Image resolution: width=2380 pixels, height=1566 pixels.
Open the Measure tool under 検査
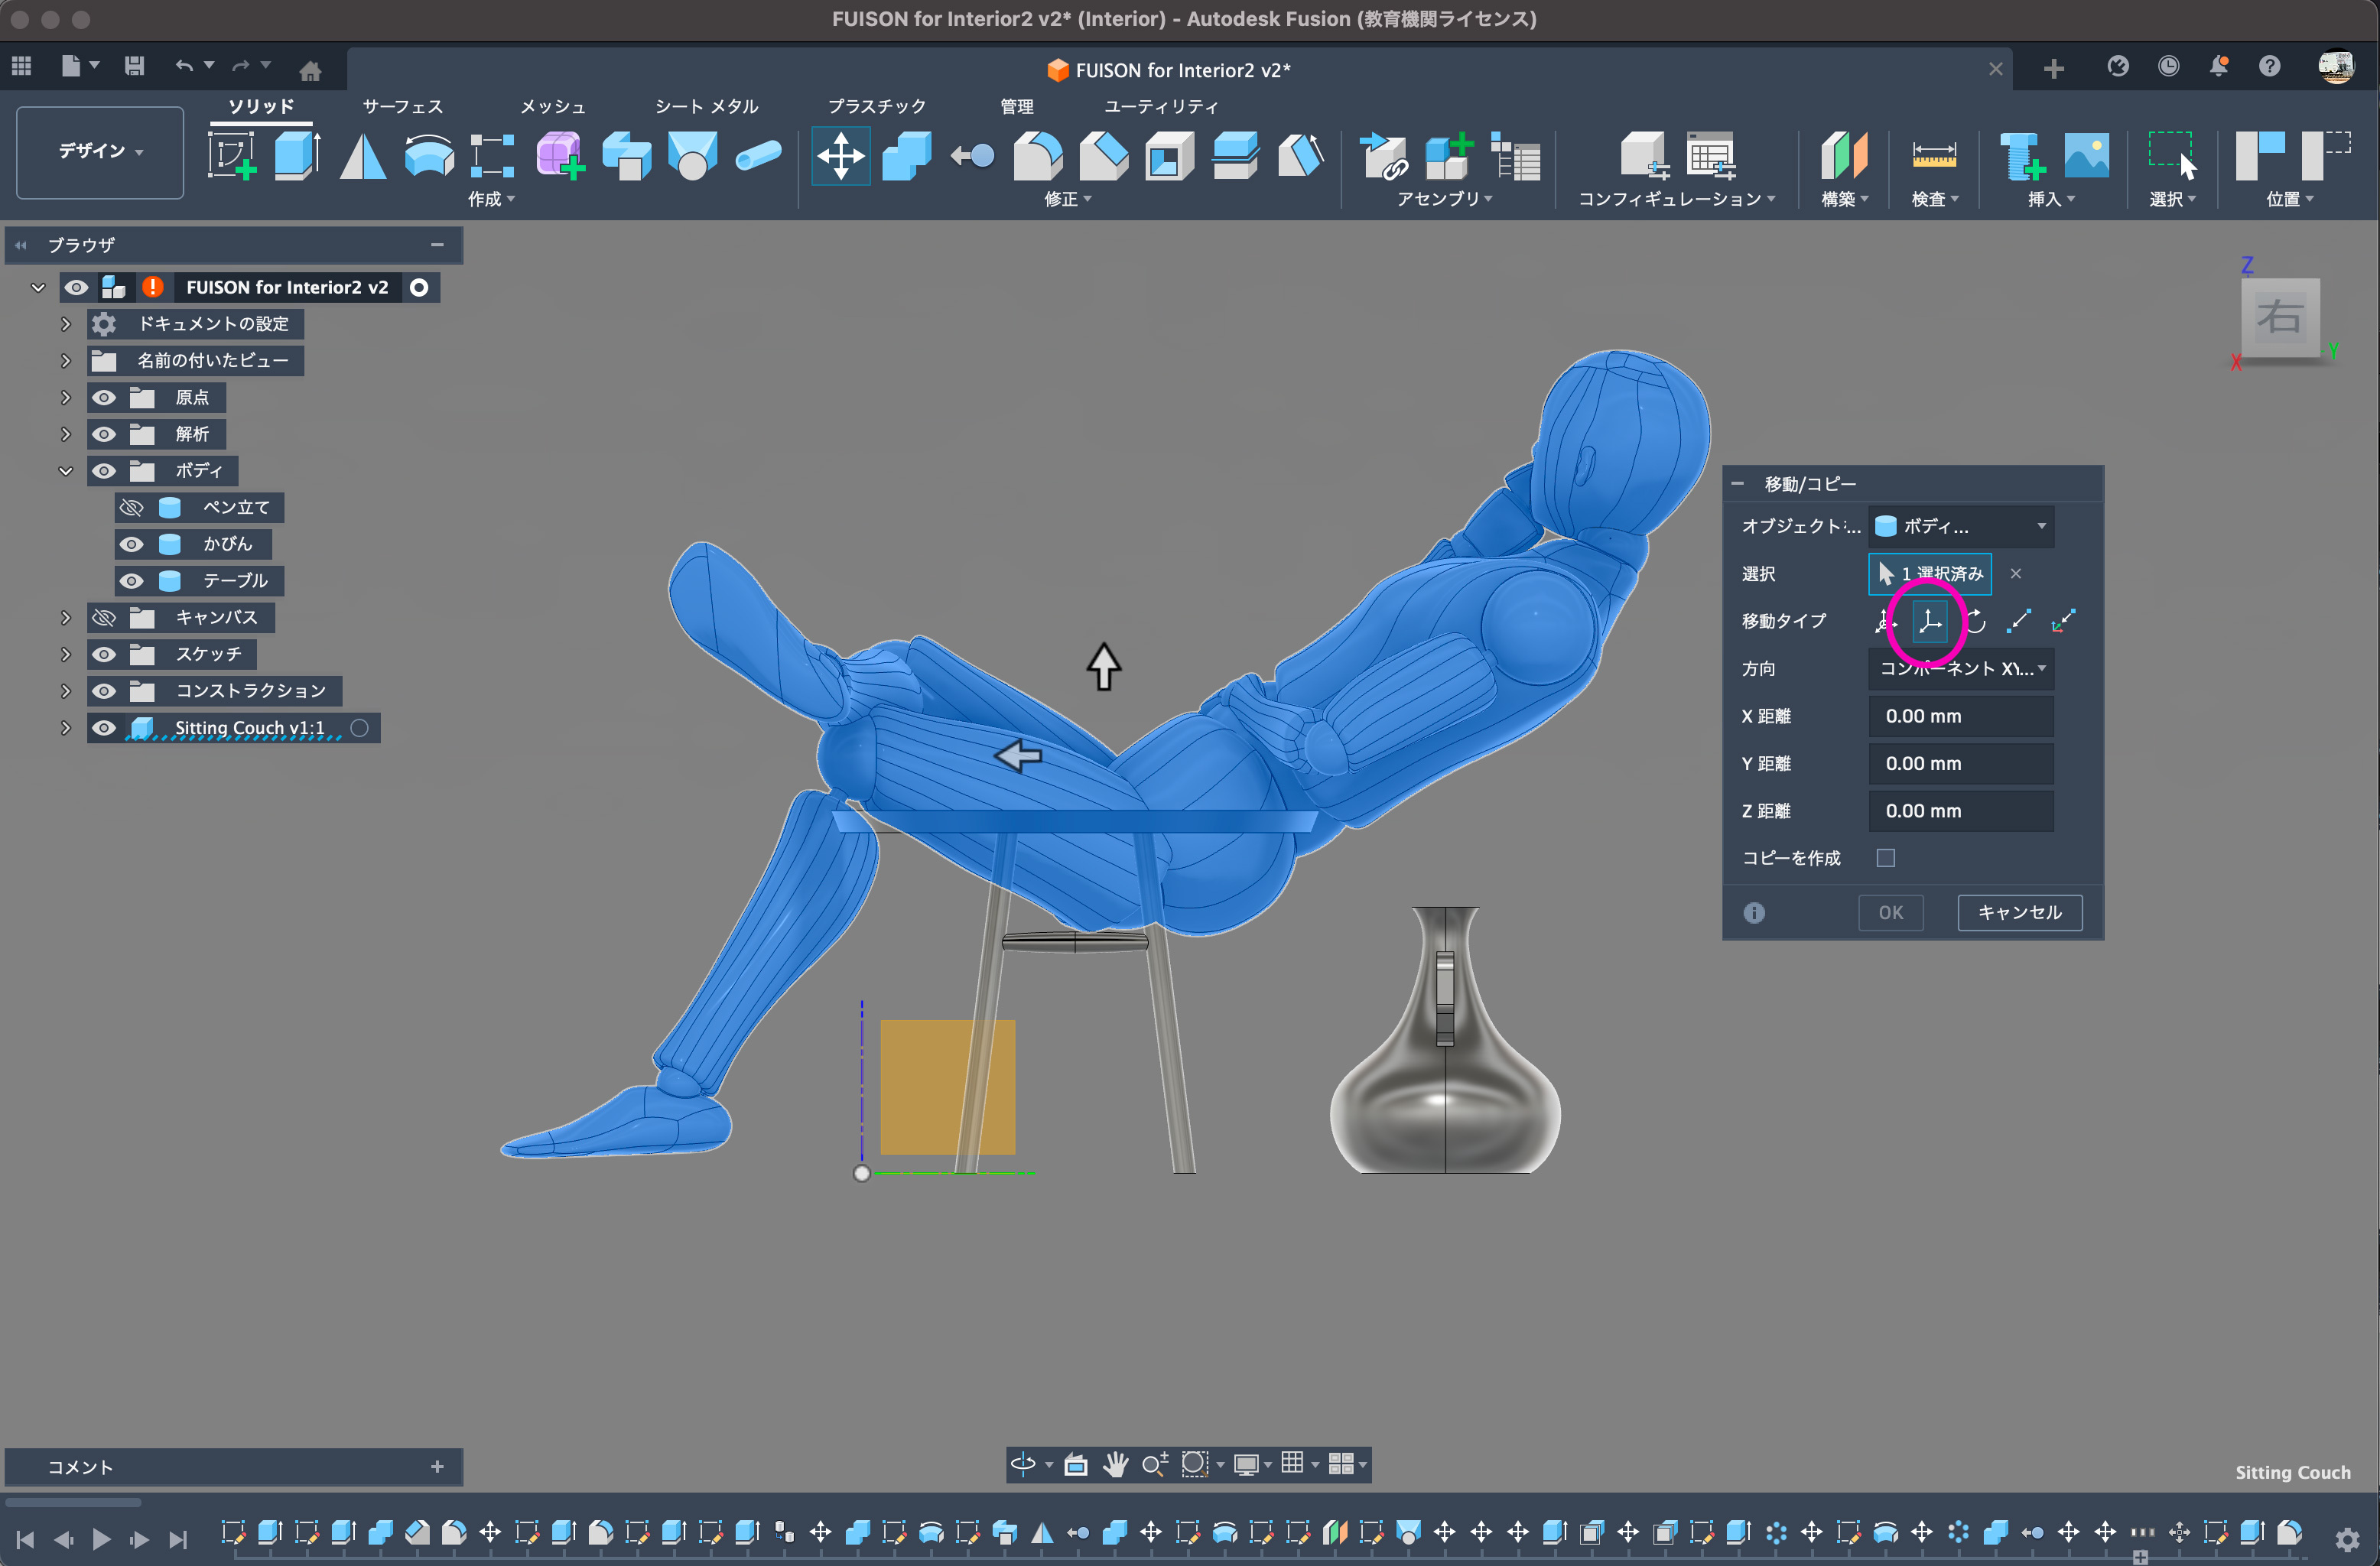point(1933,155)
